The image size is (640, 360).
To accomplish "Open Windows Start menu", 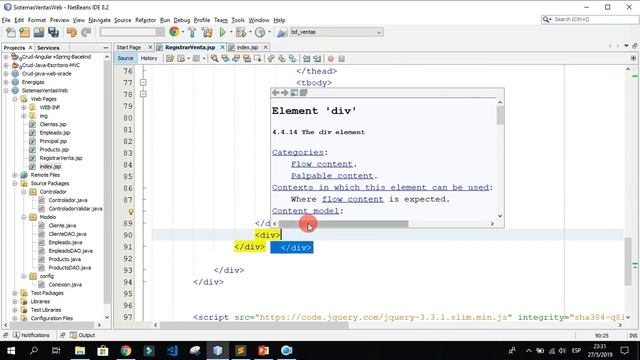I will pyautogui.click(x=11, y=351).
